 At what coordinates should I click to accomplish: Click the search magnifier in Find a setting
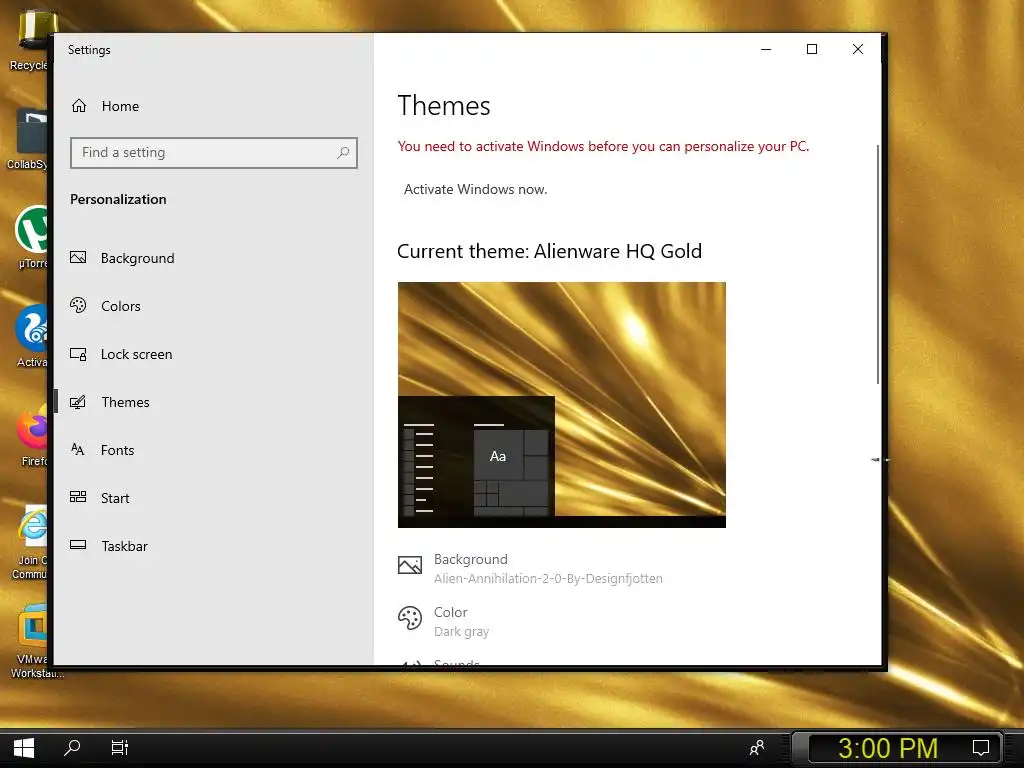(x=343, y=153)
